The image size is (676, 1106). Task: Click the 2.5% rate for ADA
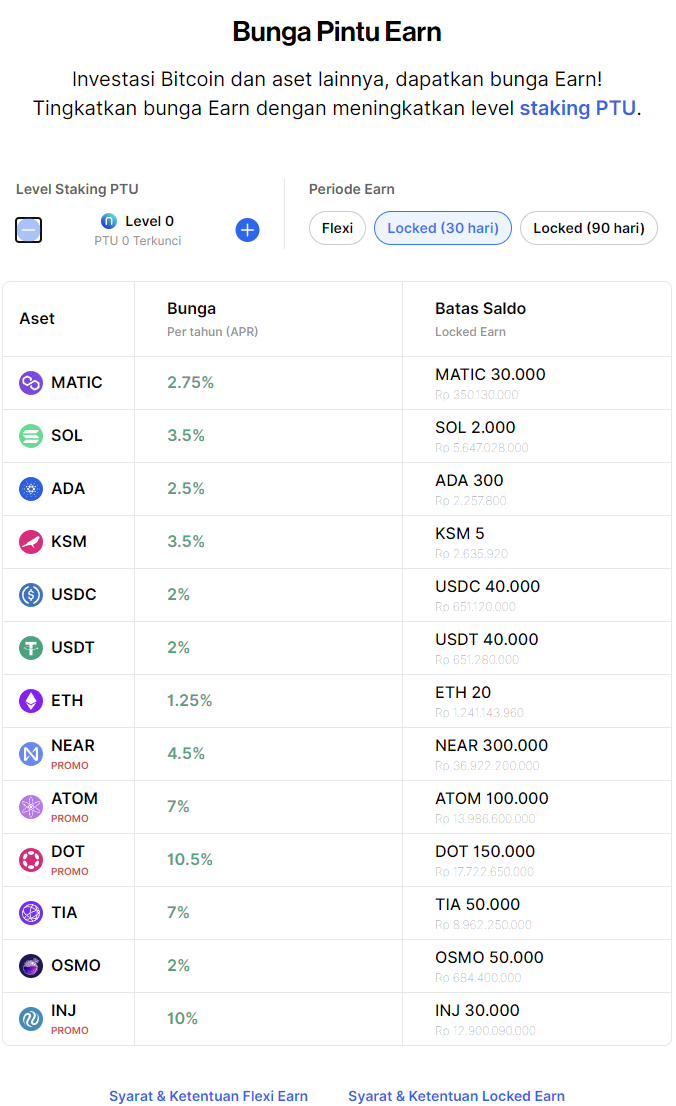coord(186,489)
